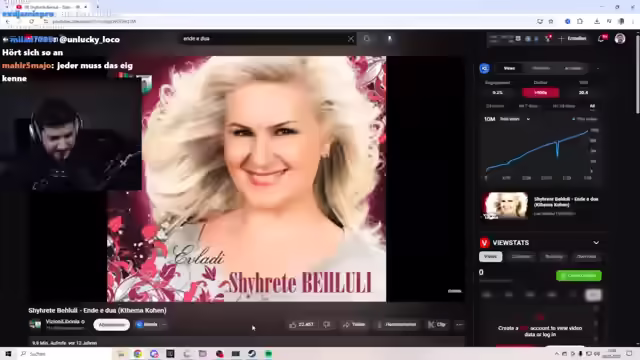Open the VisionLiberia channel avatar

35,324
